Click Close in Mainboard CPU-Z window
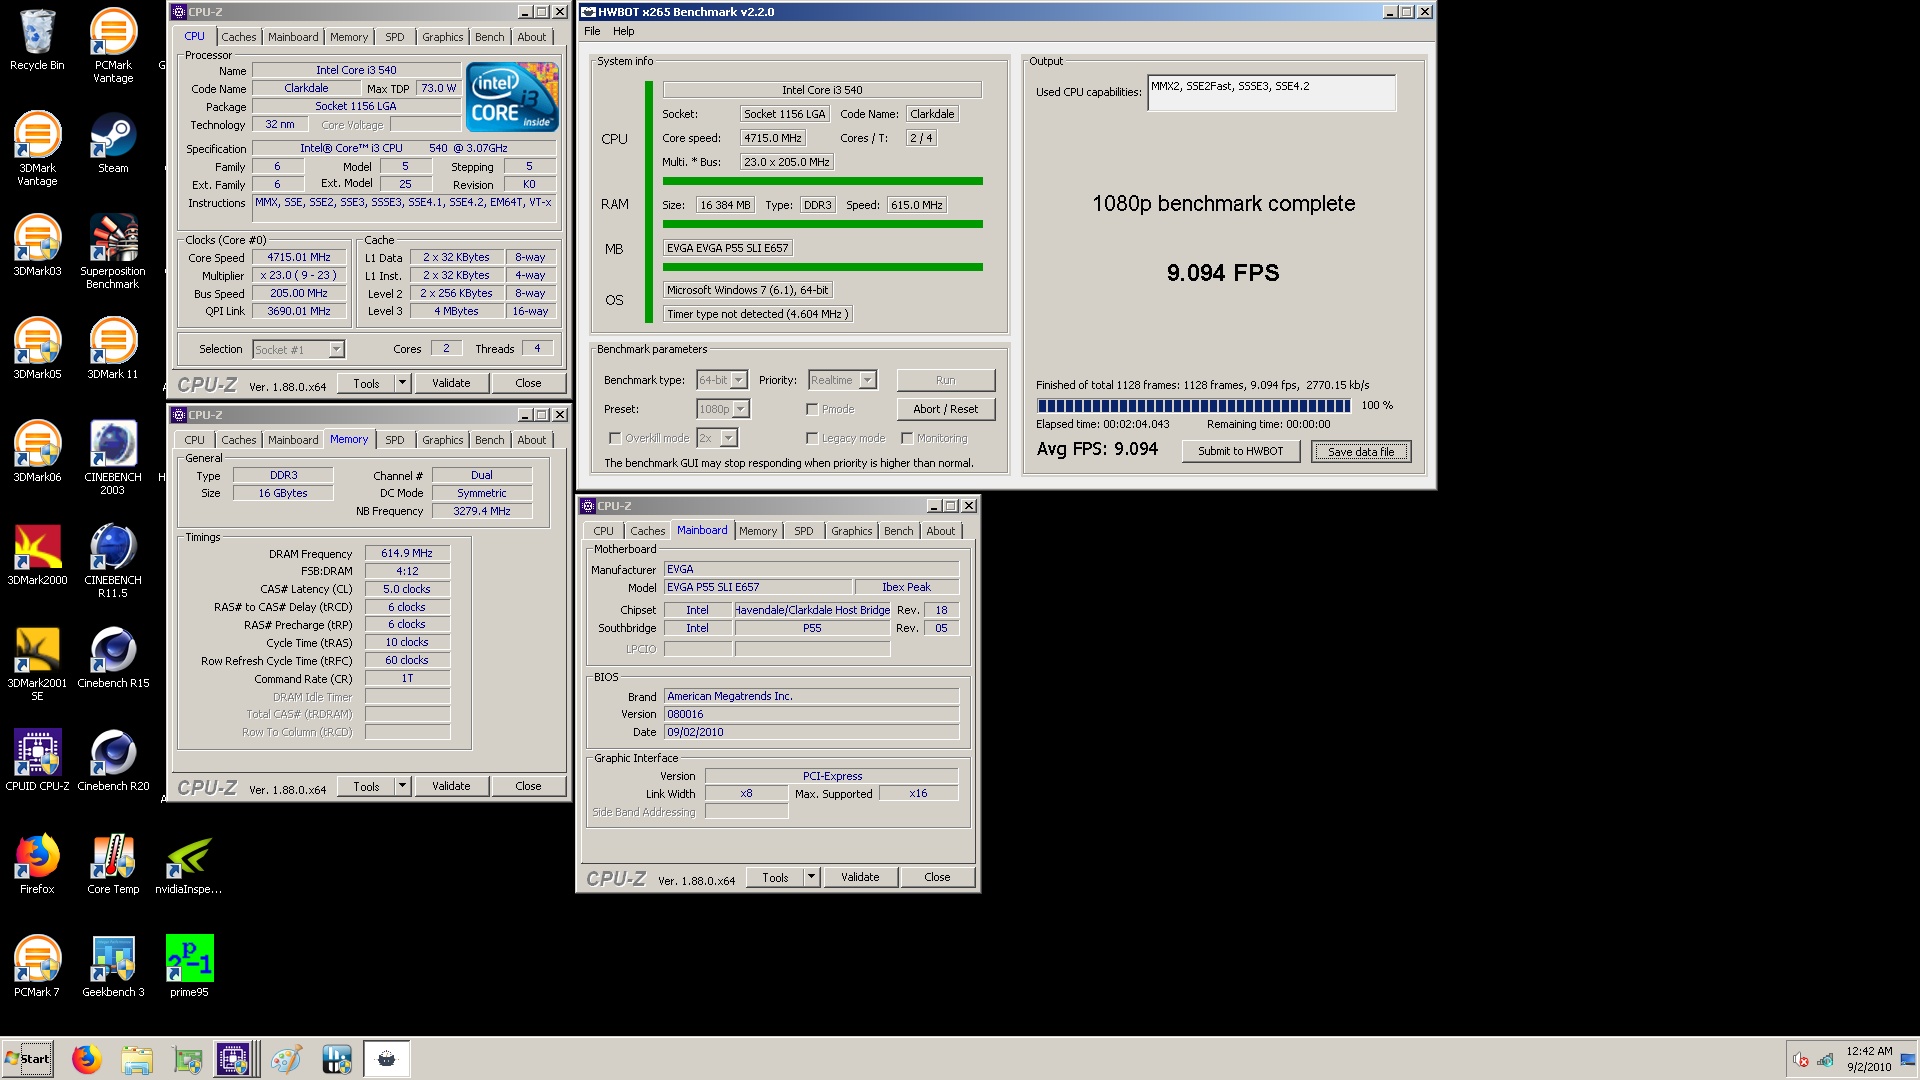Viewport: 1920px width, 1080px height. pos(937,877)
